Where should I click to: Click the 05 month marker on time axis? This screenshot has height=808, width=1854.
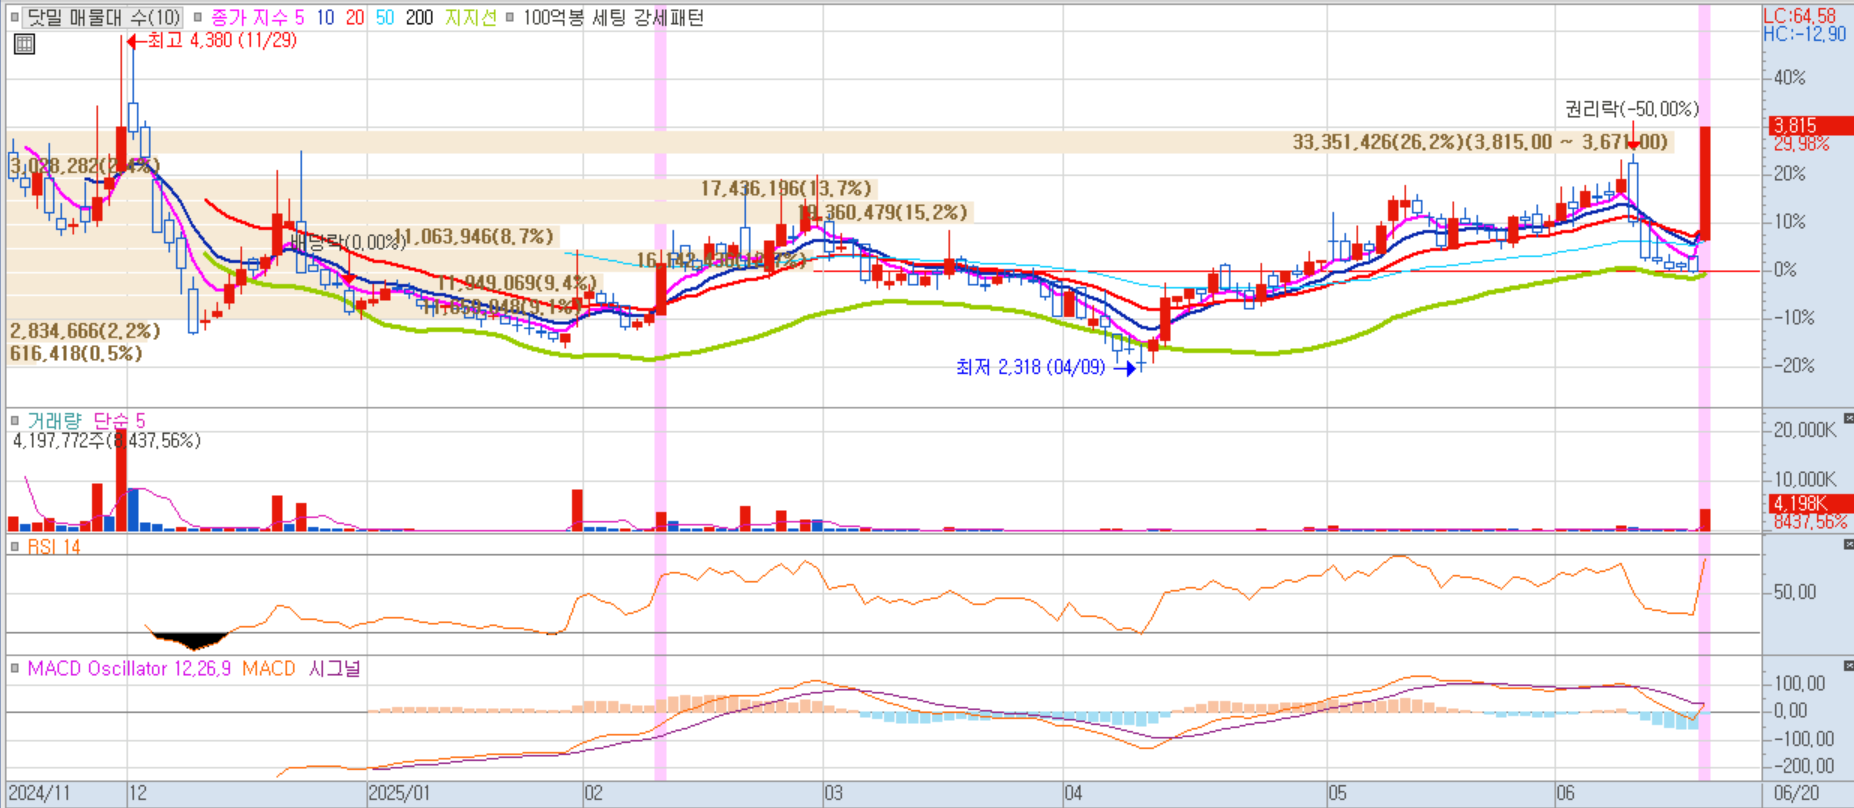click(1338, 793)
